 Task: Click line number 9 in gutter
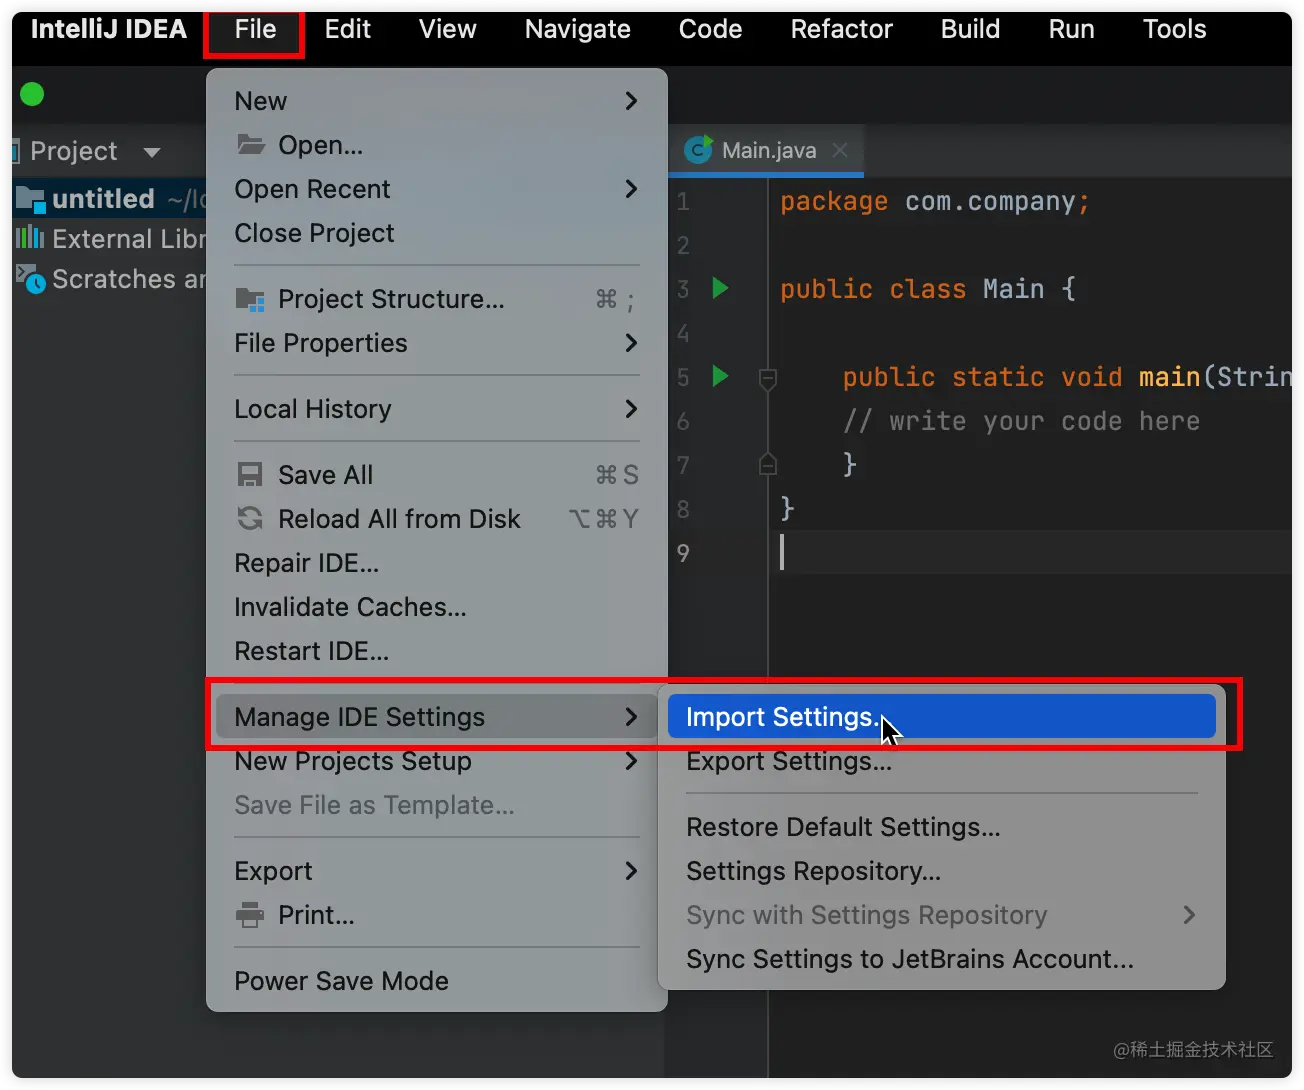683,553
